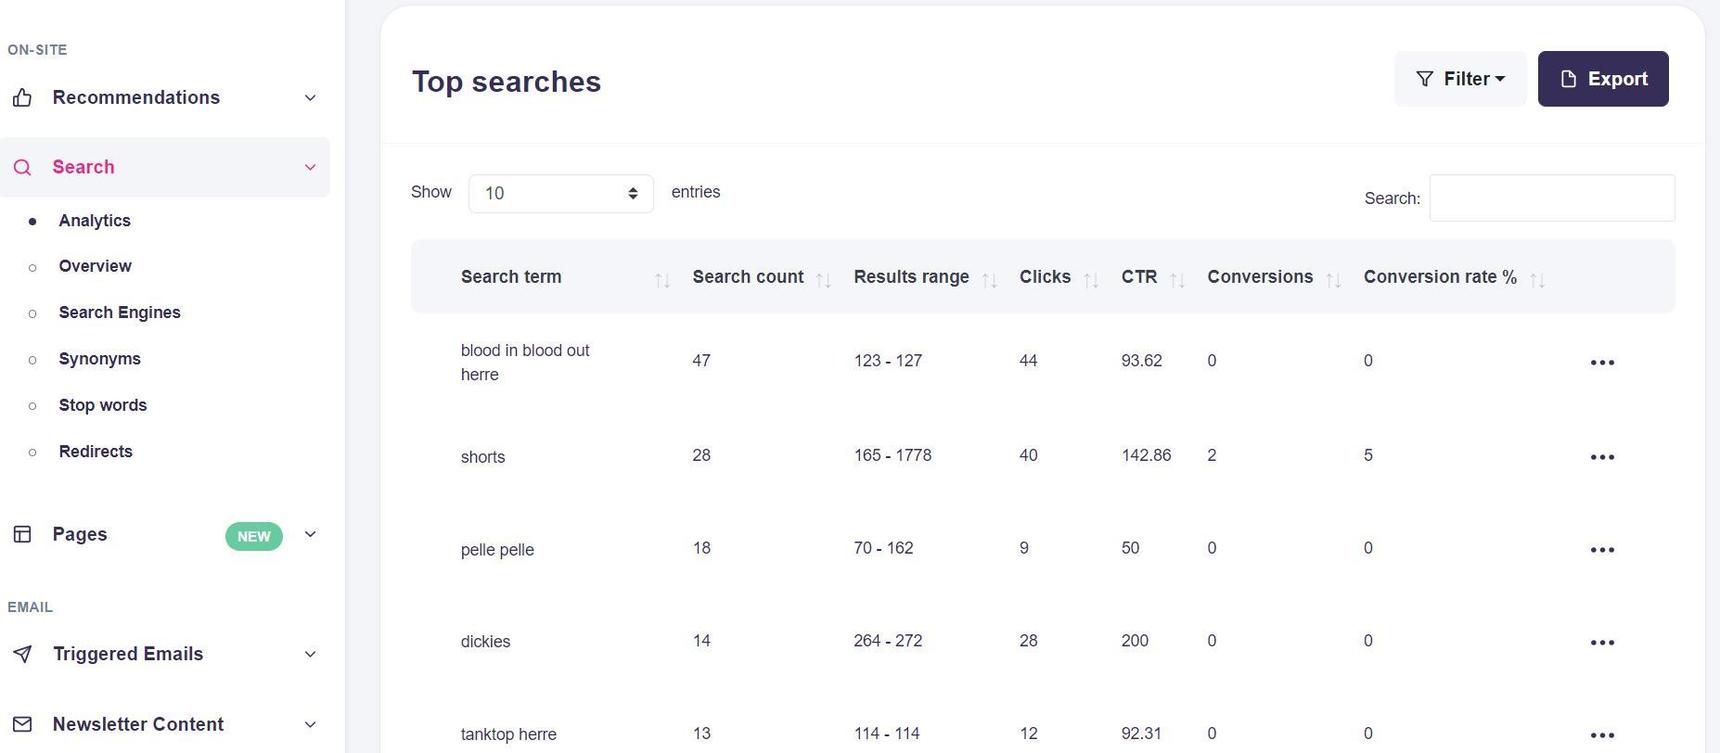Expand the Recommendations section chevron

[x=310, y=98]
